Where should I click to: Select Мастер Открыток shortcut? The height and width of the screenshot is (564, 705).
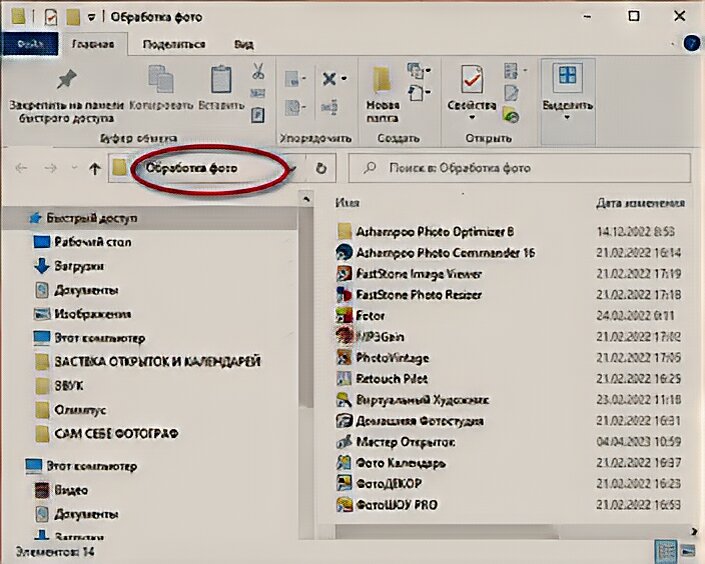point(395,442)
